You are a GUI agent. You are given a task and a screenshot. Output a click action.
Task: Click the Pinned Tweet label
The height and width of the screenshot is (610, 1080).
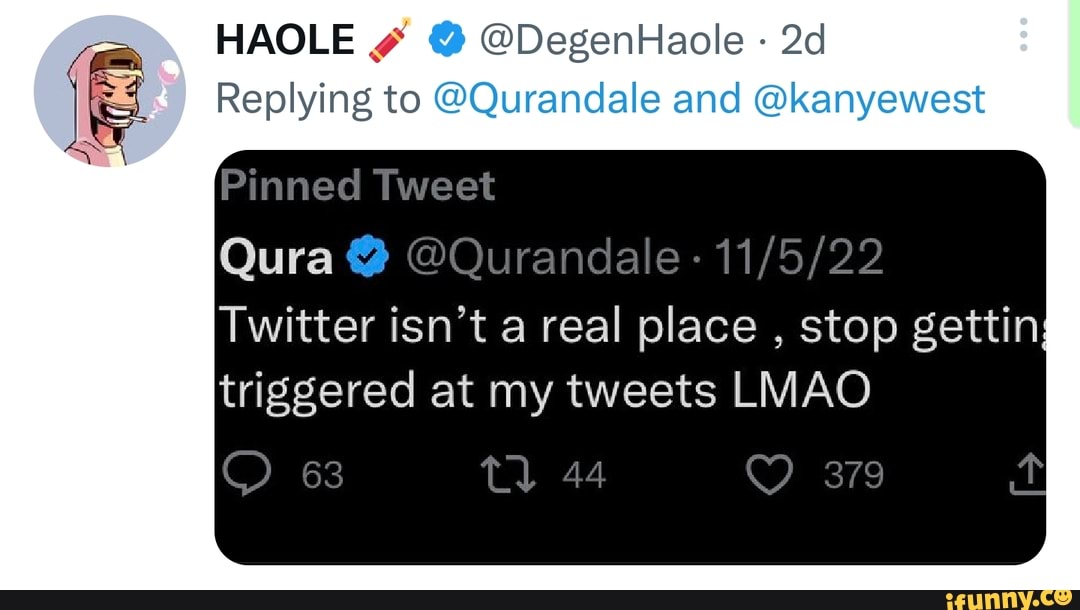coord(356,186)
